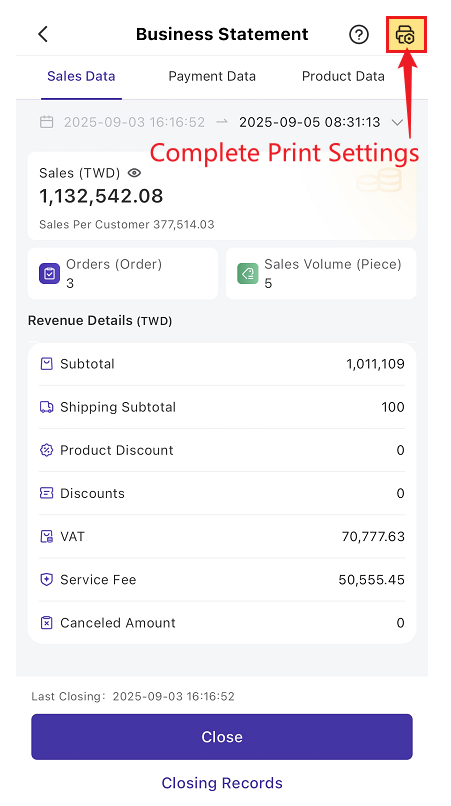The width and height of the screenshot is (451, 806).
Task: Click the Service Fee shield icon
Action: [x=46, y=580]
